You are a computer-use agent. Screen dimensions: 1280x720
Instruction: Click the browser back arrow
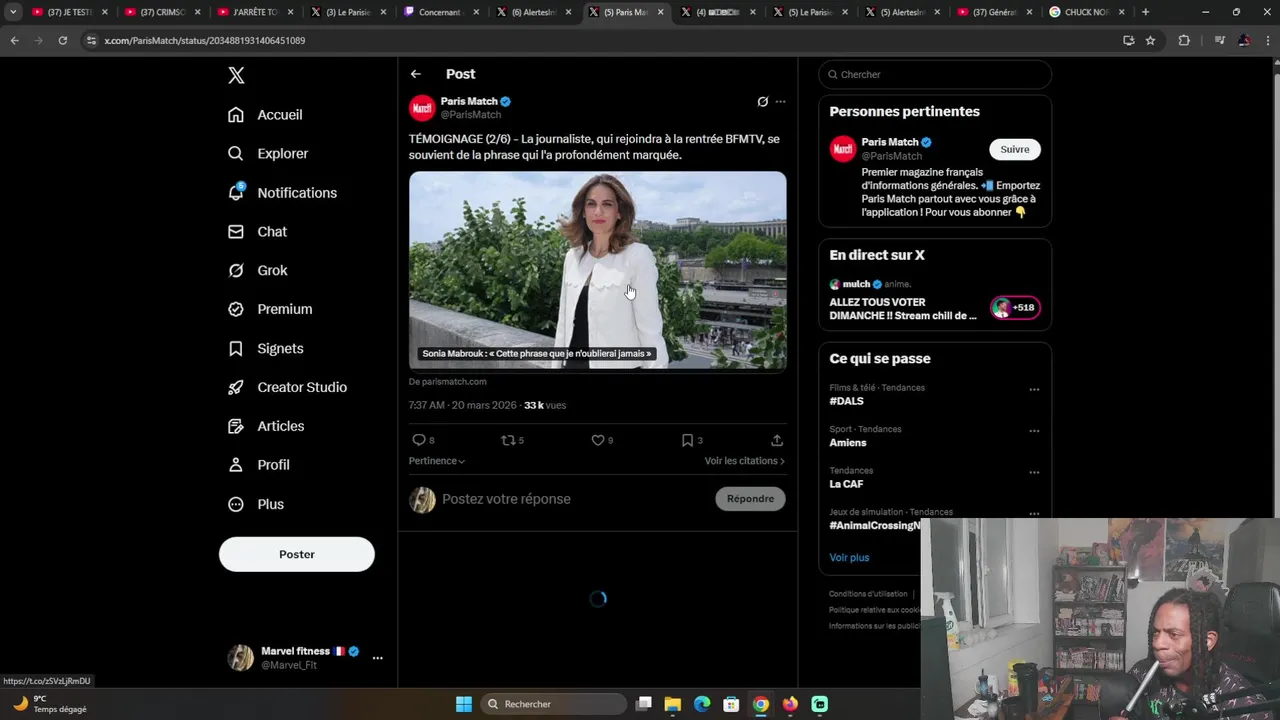click(x=14, y=40)
